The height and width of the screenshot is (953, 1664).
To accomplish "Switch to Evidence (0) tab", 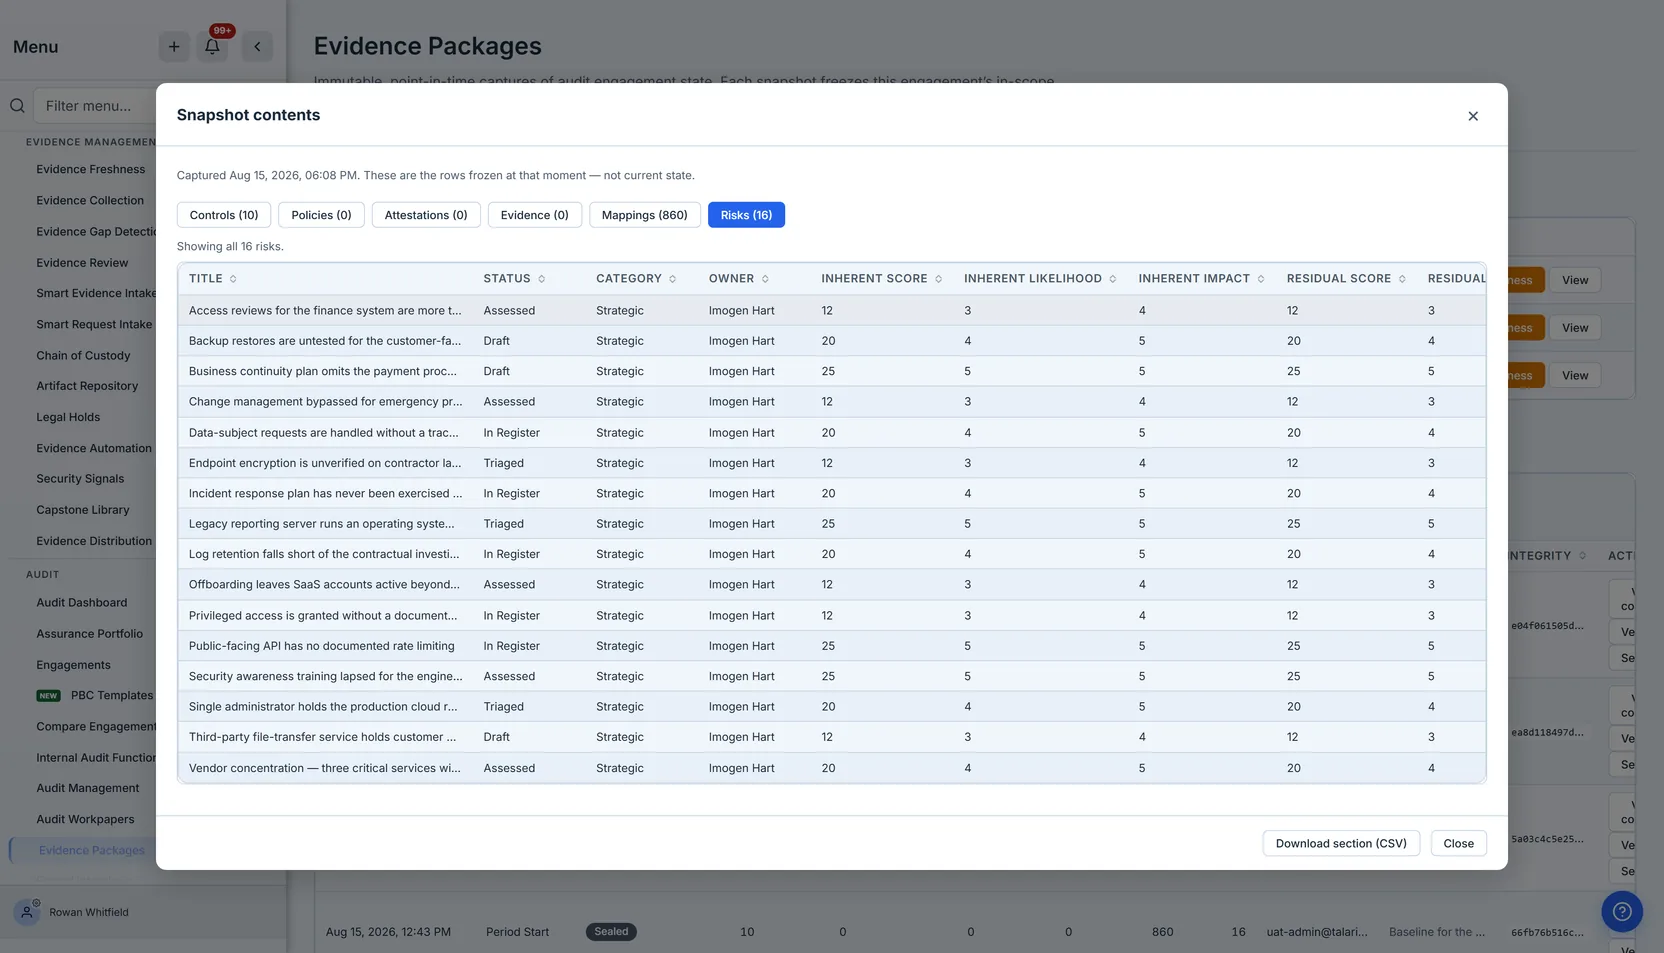I will point(534,215).
